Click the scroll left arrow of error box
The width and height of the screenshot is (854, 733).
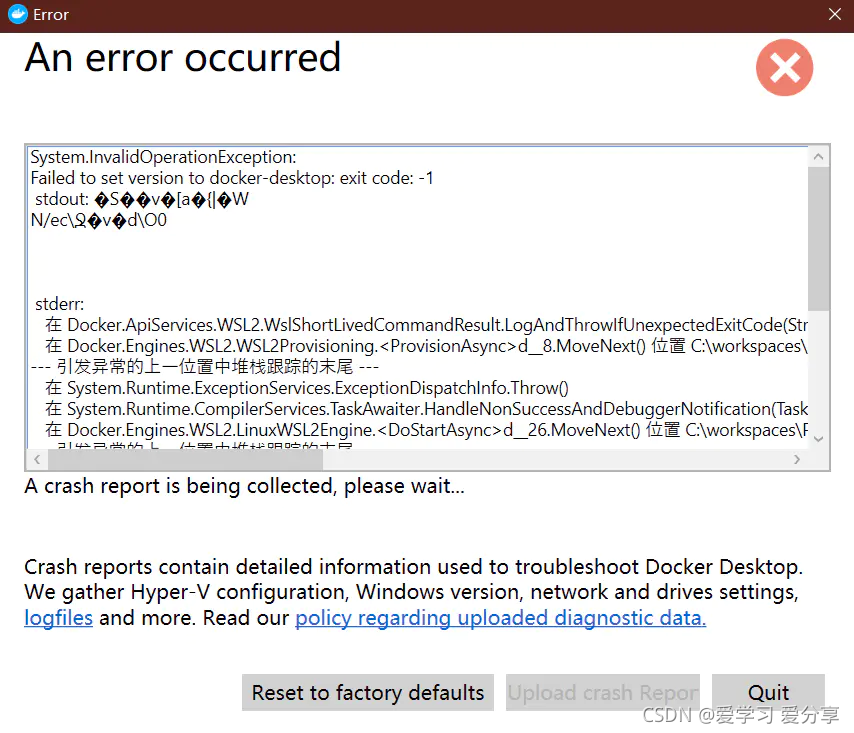(37, 459)
